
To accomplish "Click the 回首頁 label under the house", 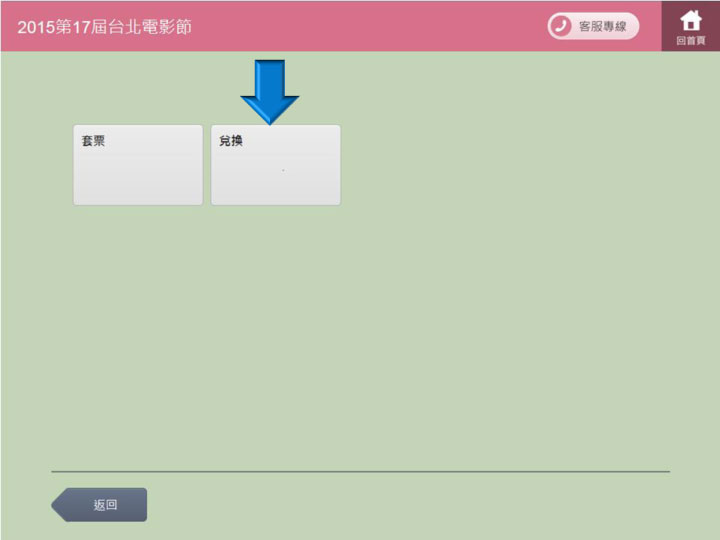I will tap(691, 41).
